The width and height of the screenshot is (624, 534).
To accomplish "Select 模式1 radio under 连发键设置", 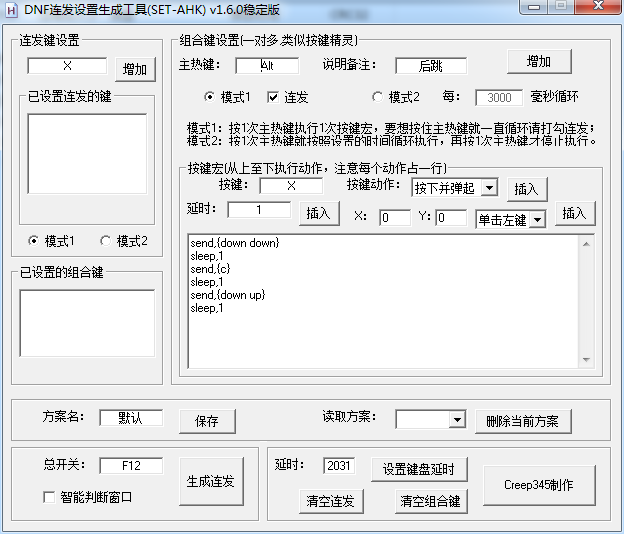I will pos(33,241).
